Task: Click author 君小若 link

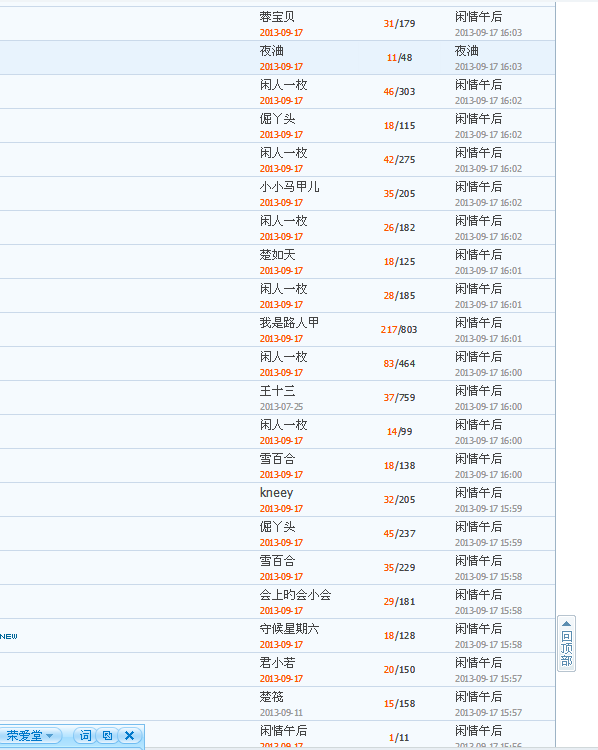Action: [x=277, y=663]
